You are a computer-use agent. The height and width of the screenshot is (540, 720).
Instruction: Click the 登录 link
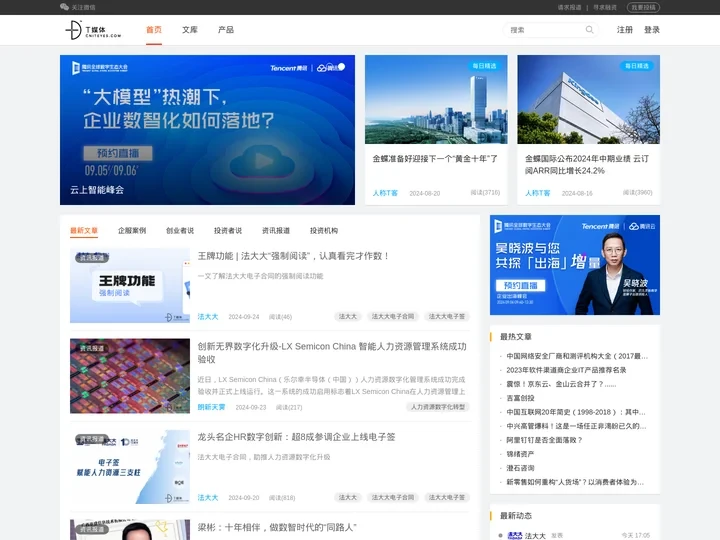(652, 30)
